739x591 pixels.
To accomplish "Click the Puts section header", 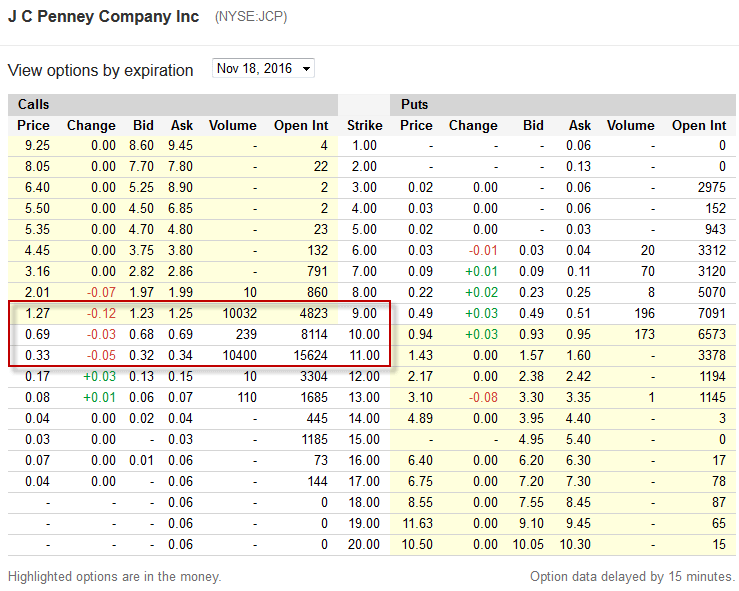I will click(x=414, y=105).
